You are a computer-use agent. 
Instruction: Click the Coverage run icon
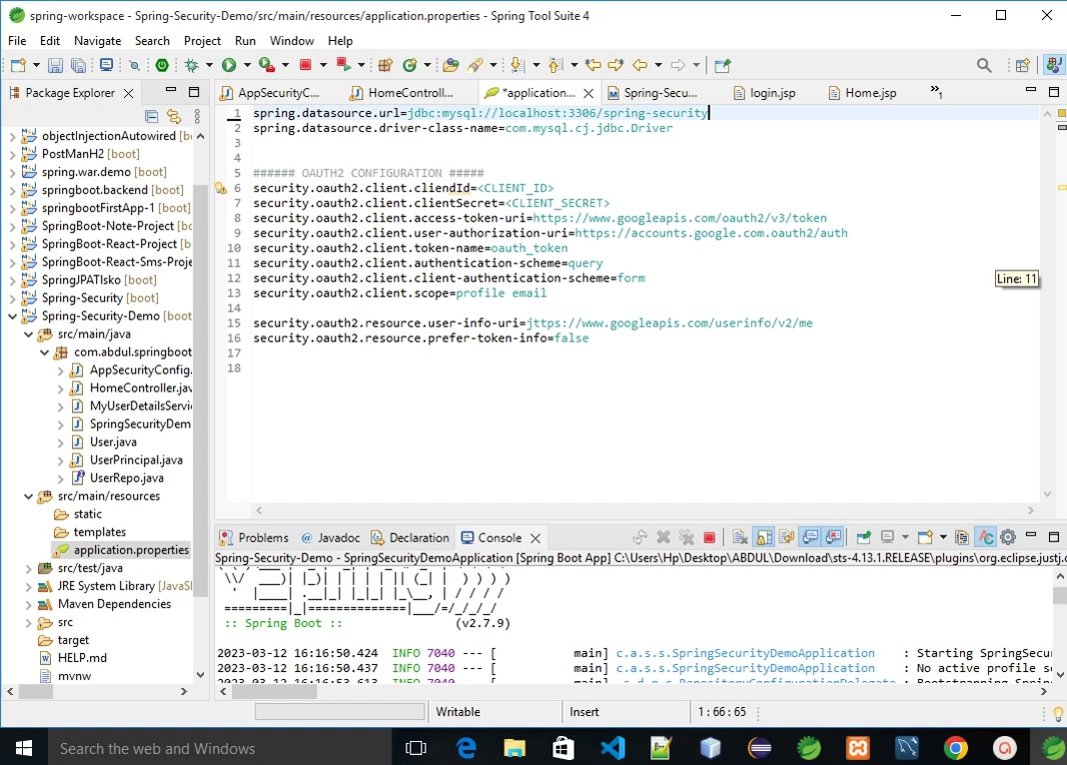click(267, 65)
